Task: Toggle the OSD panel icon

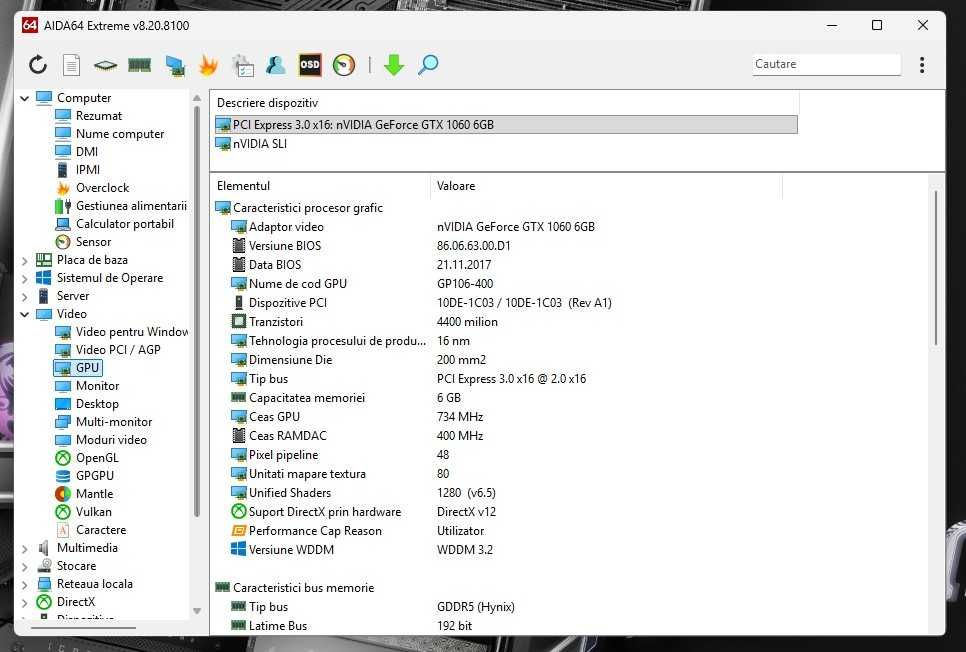Action: point(310,65)
